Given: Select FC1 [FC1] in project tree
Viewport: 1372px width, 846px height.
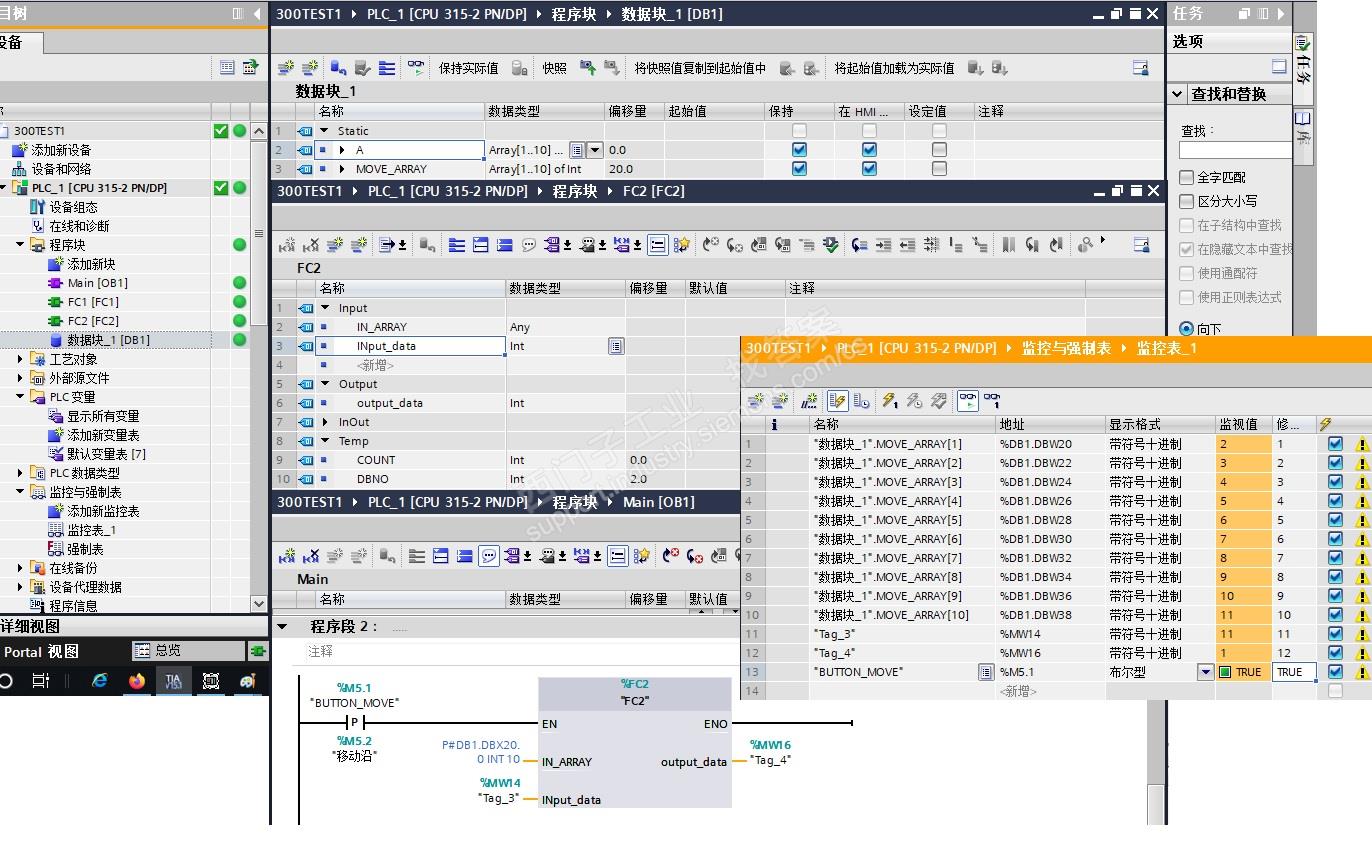Looking at the screenshot, I should tap(93, 302).
